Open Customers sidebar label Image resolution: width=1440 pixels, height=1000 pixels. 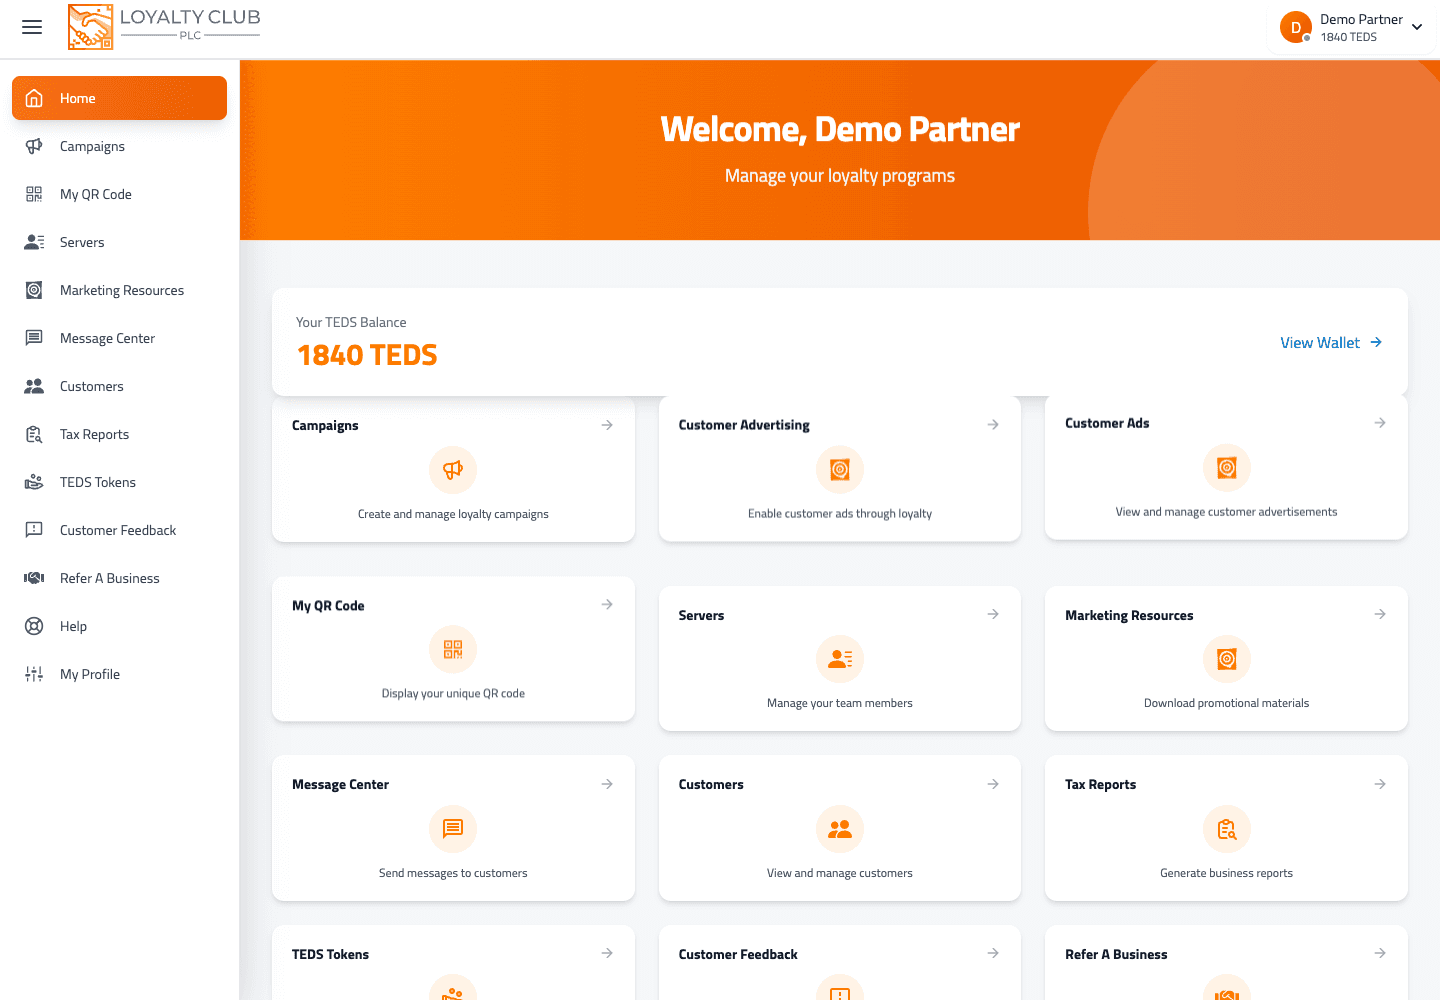pyautogui.click(x=92, y=386)
